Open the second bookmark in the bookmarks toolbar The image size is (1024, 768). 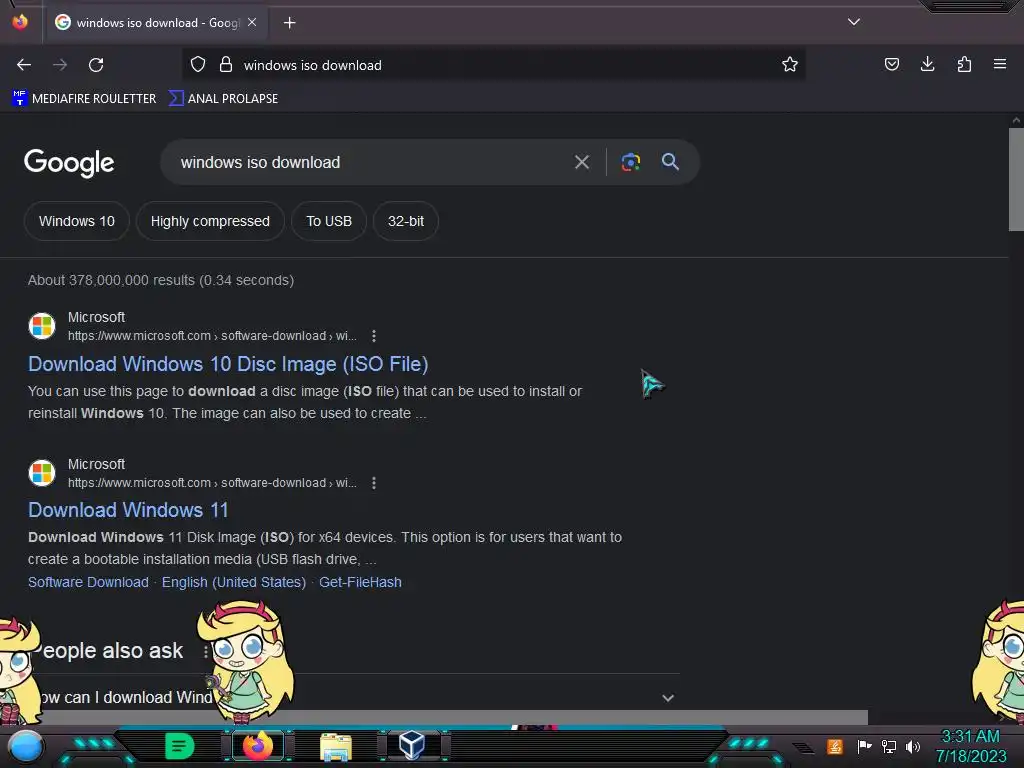pos(223,99)
